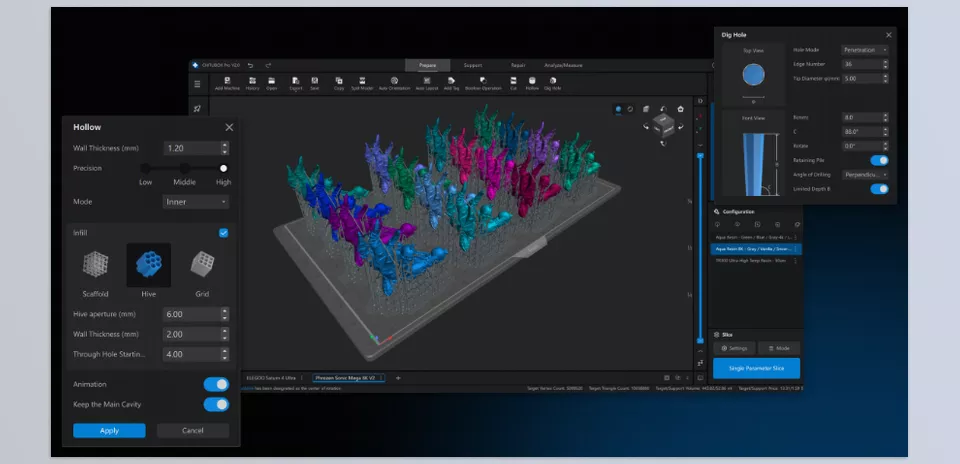Set Precision slider to Middle

pos(185,168)
